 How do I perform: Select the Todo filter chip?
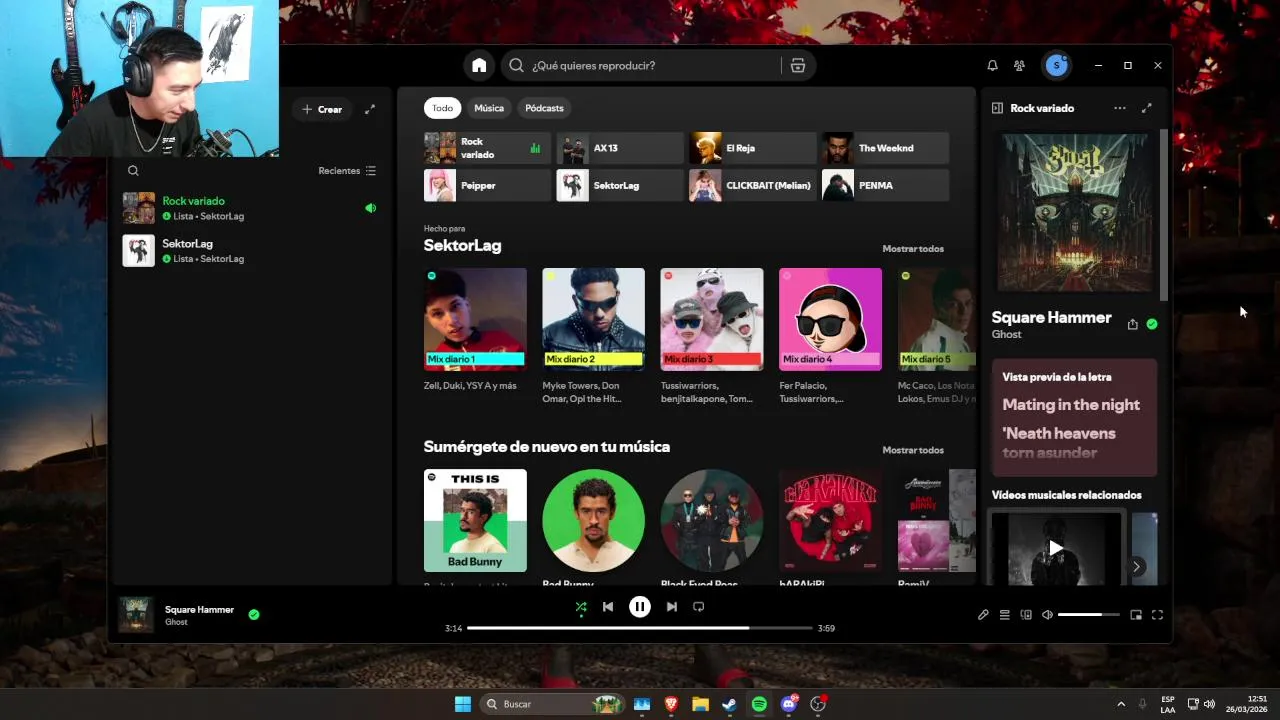(442, 108)
